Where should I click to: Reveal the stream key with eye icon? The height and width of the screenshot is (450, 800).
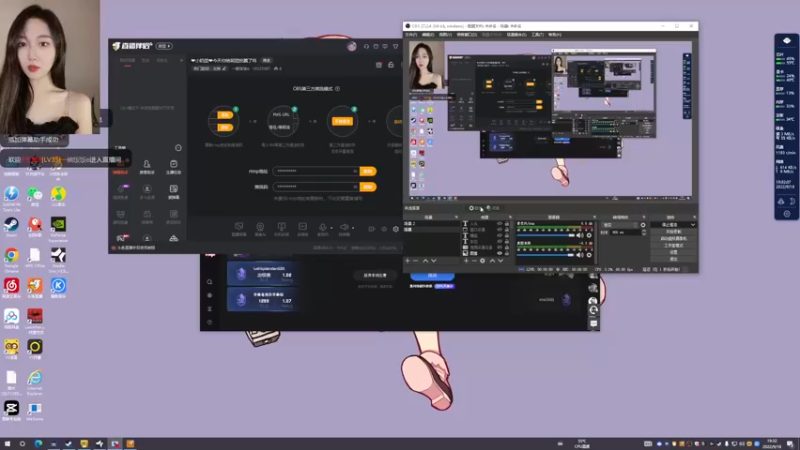point(355,187)
